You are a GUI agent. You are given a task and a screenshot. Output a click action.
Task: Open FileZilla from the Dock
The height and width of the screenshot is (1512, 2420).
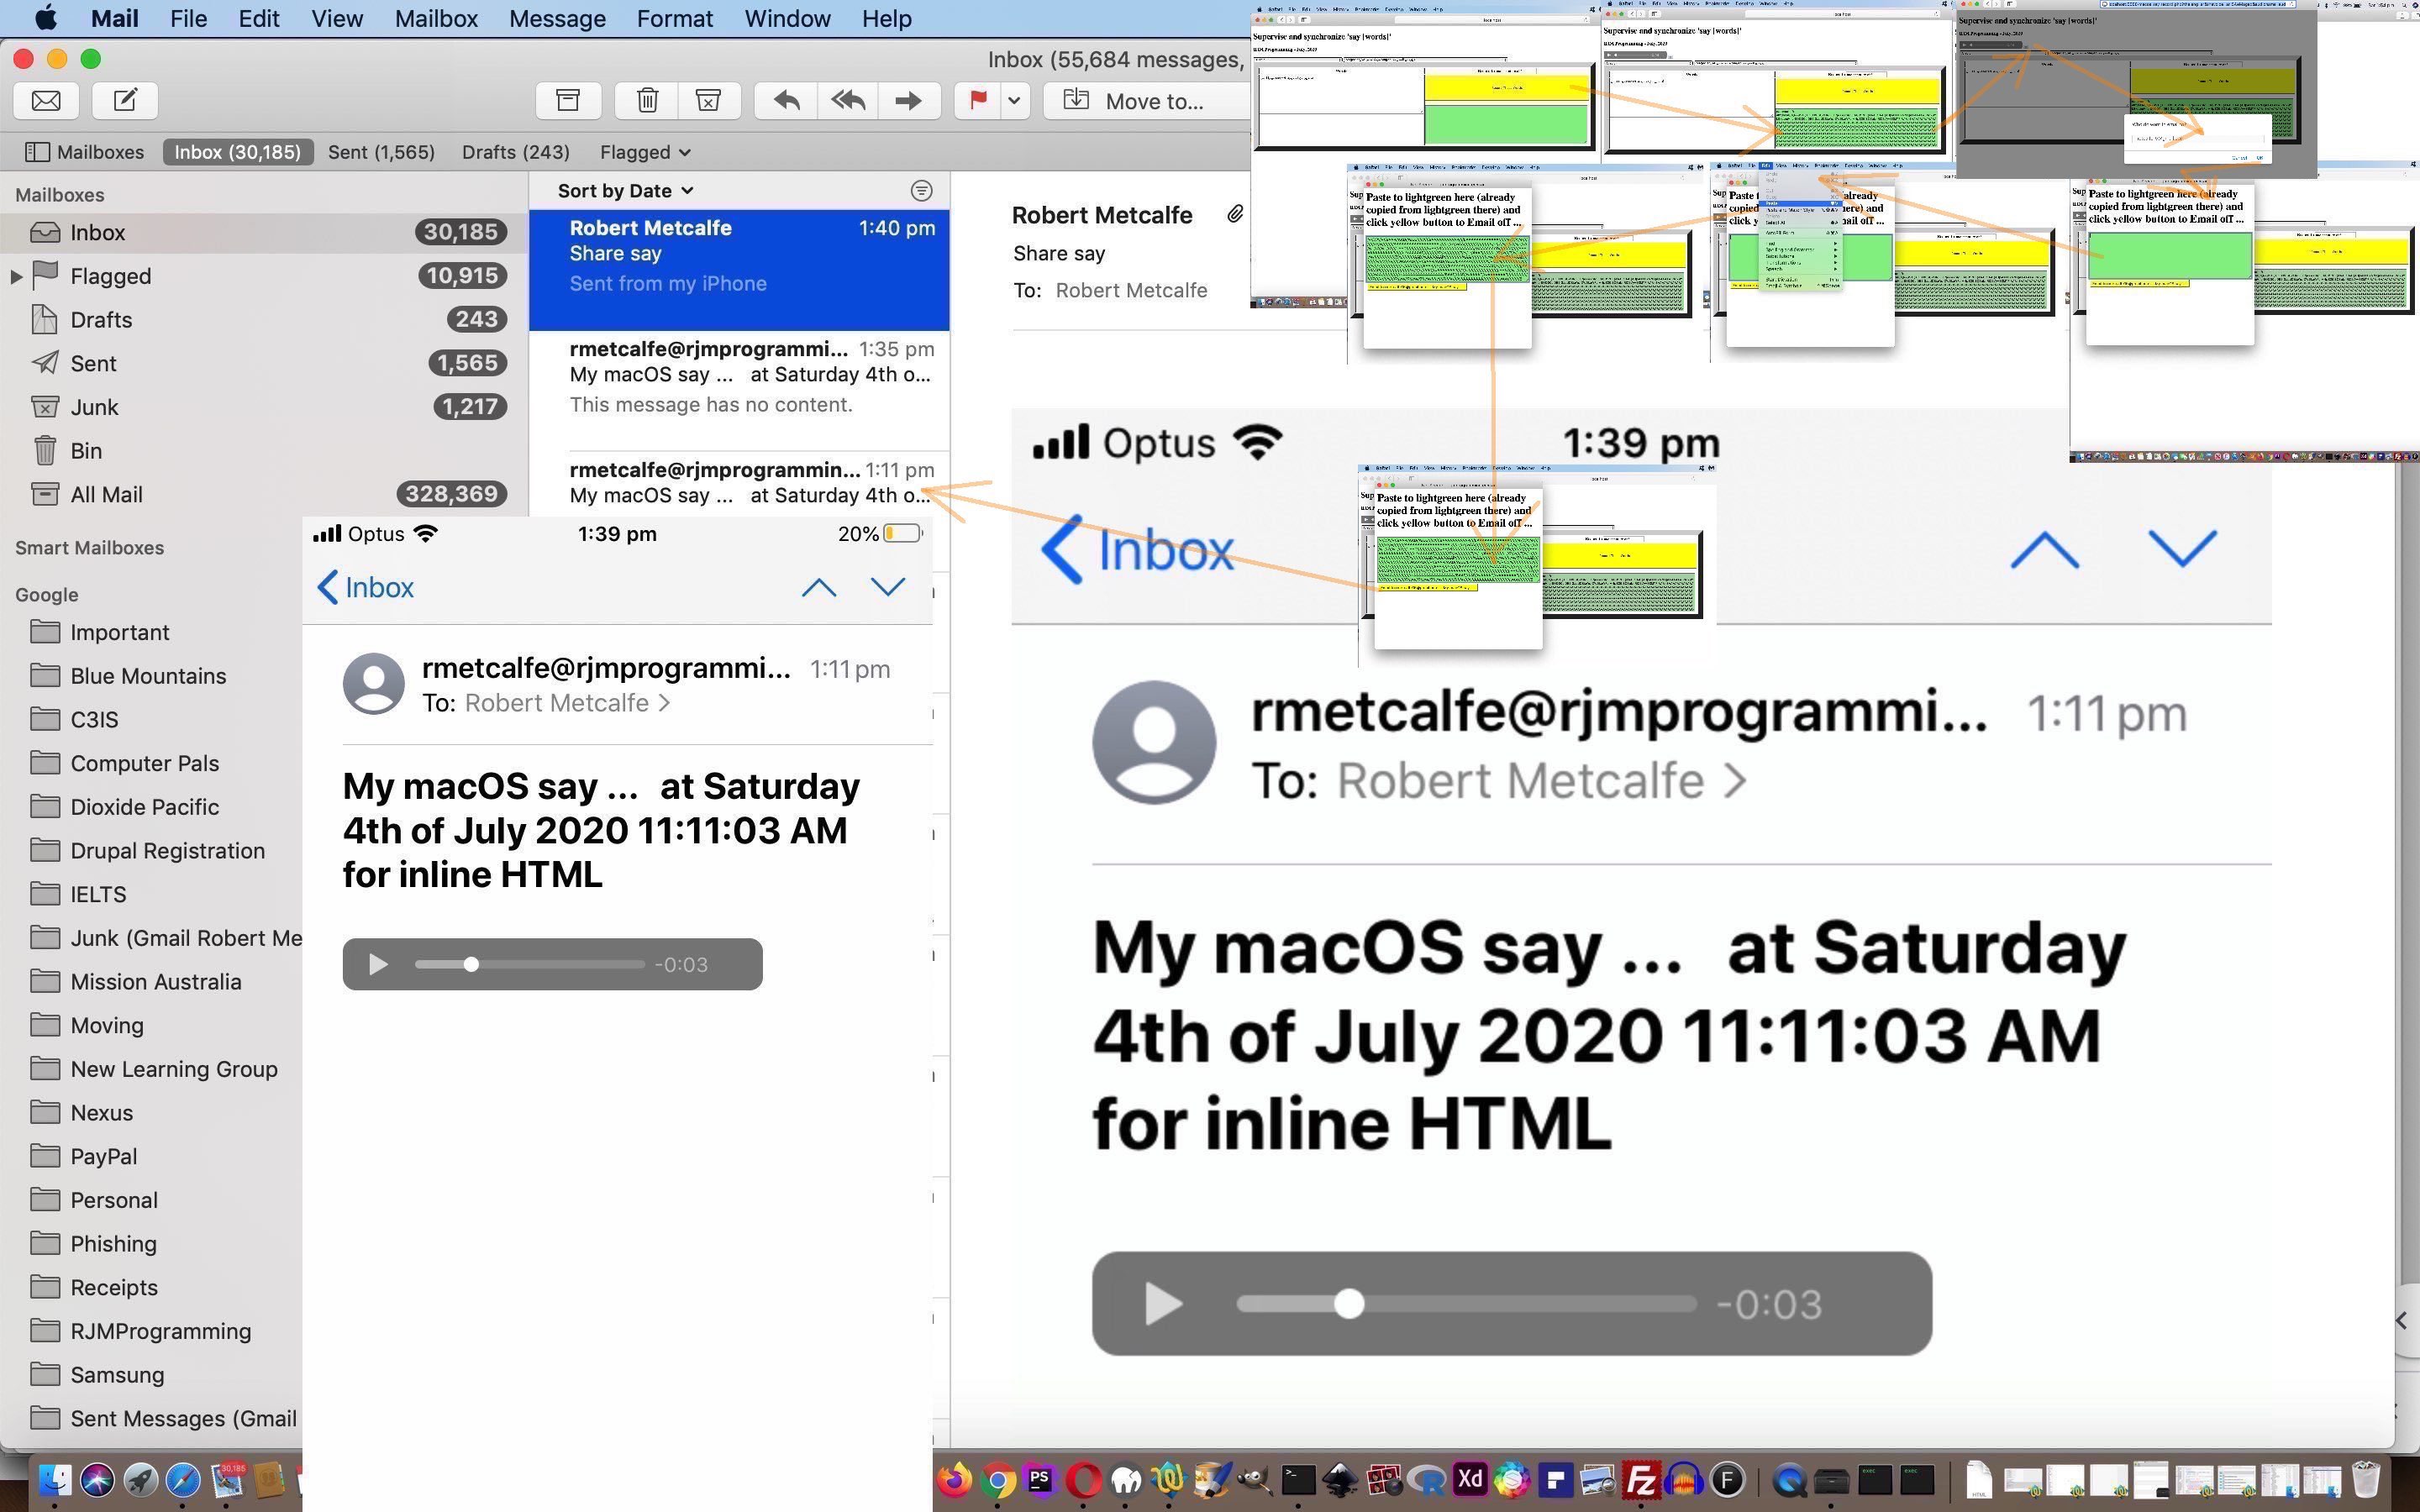point(1641,1480)
